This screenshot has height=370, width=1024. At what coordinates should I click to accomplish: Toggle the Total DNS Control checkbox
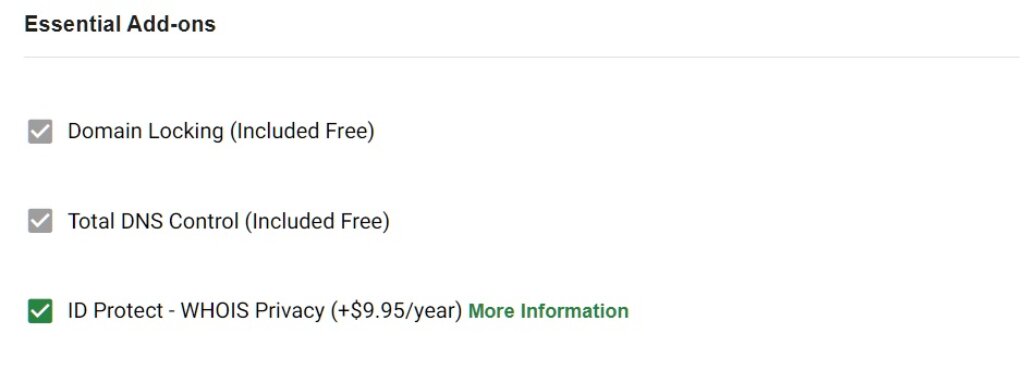pos(40,221)
